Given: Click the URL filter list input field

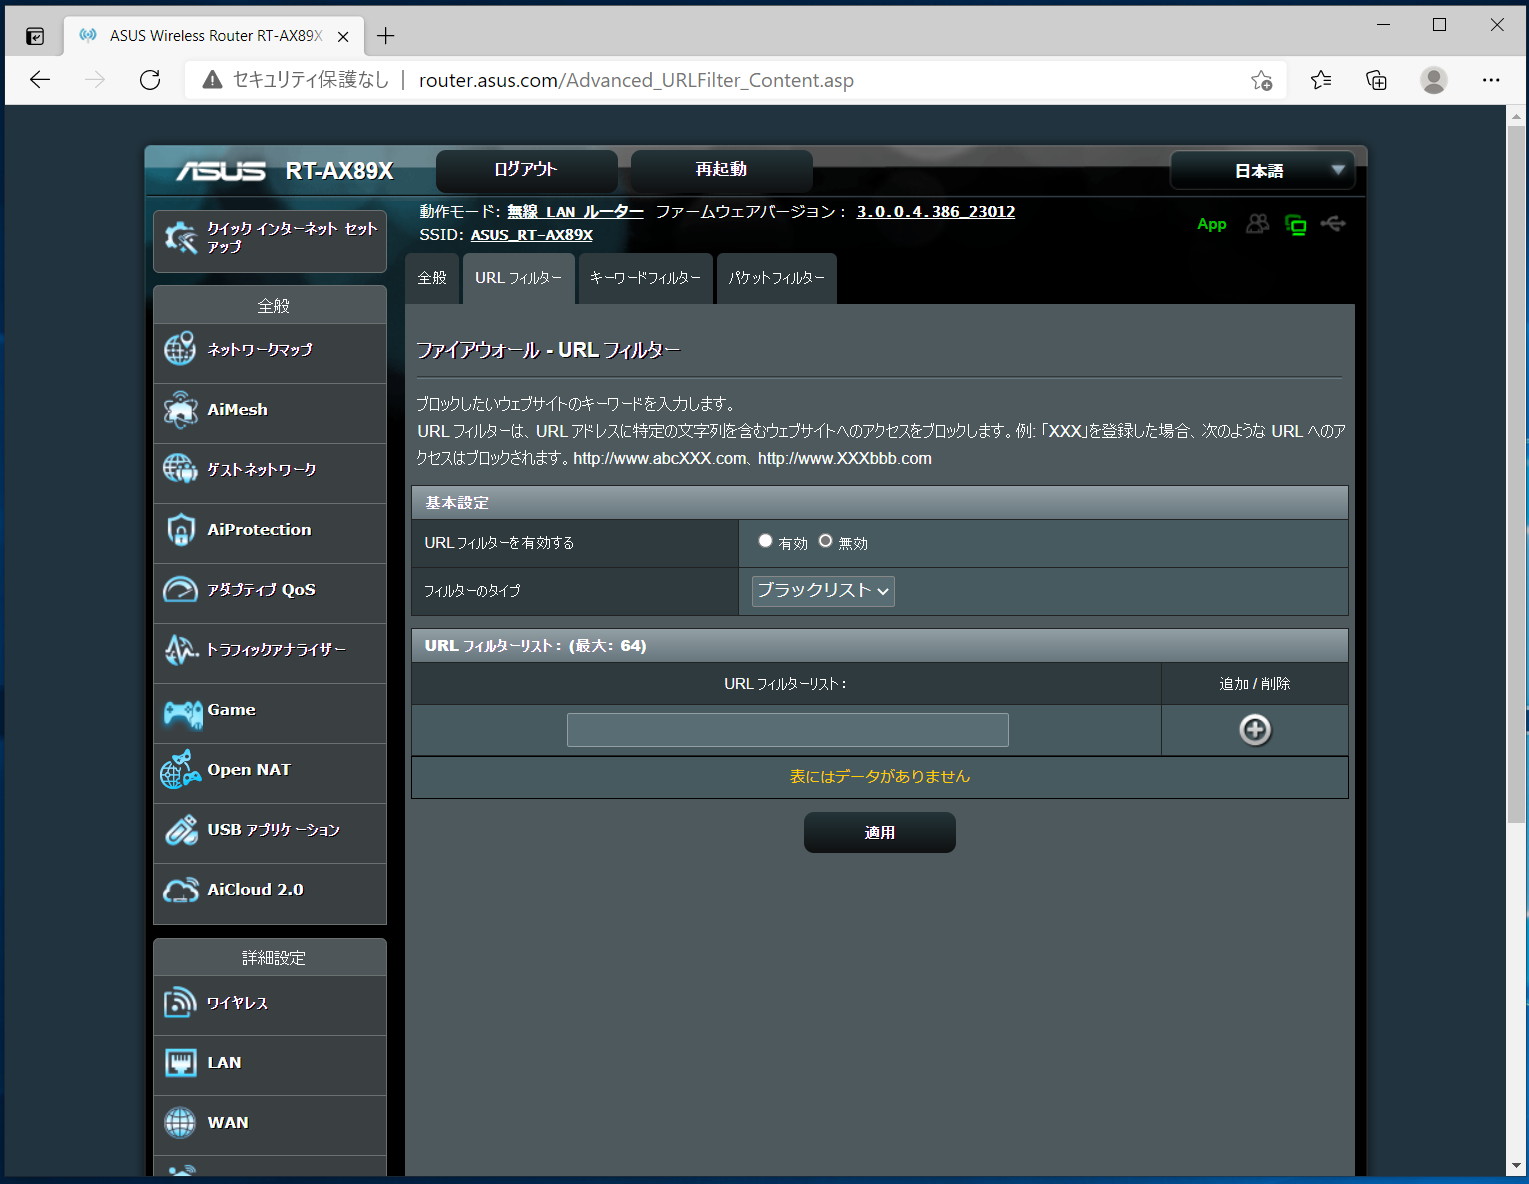Looking at the screenshot, I should tap(788, 730).
